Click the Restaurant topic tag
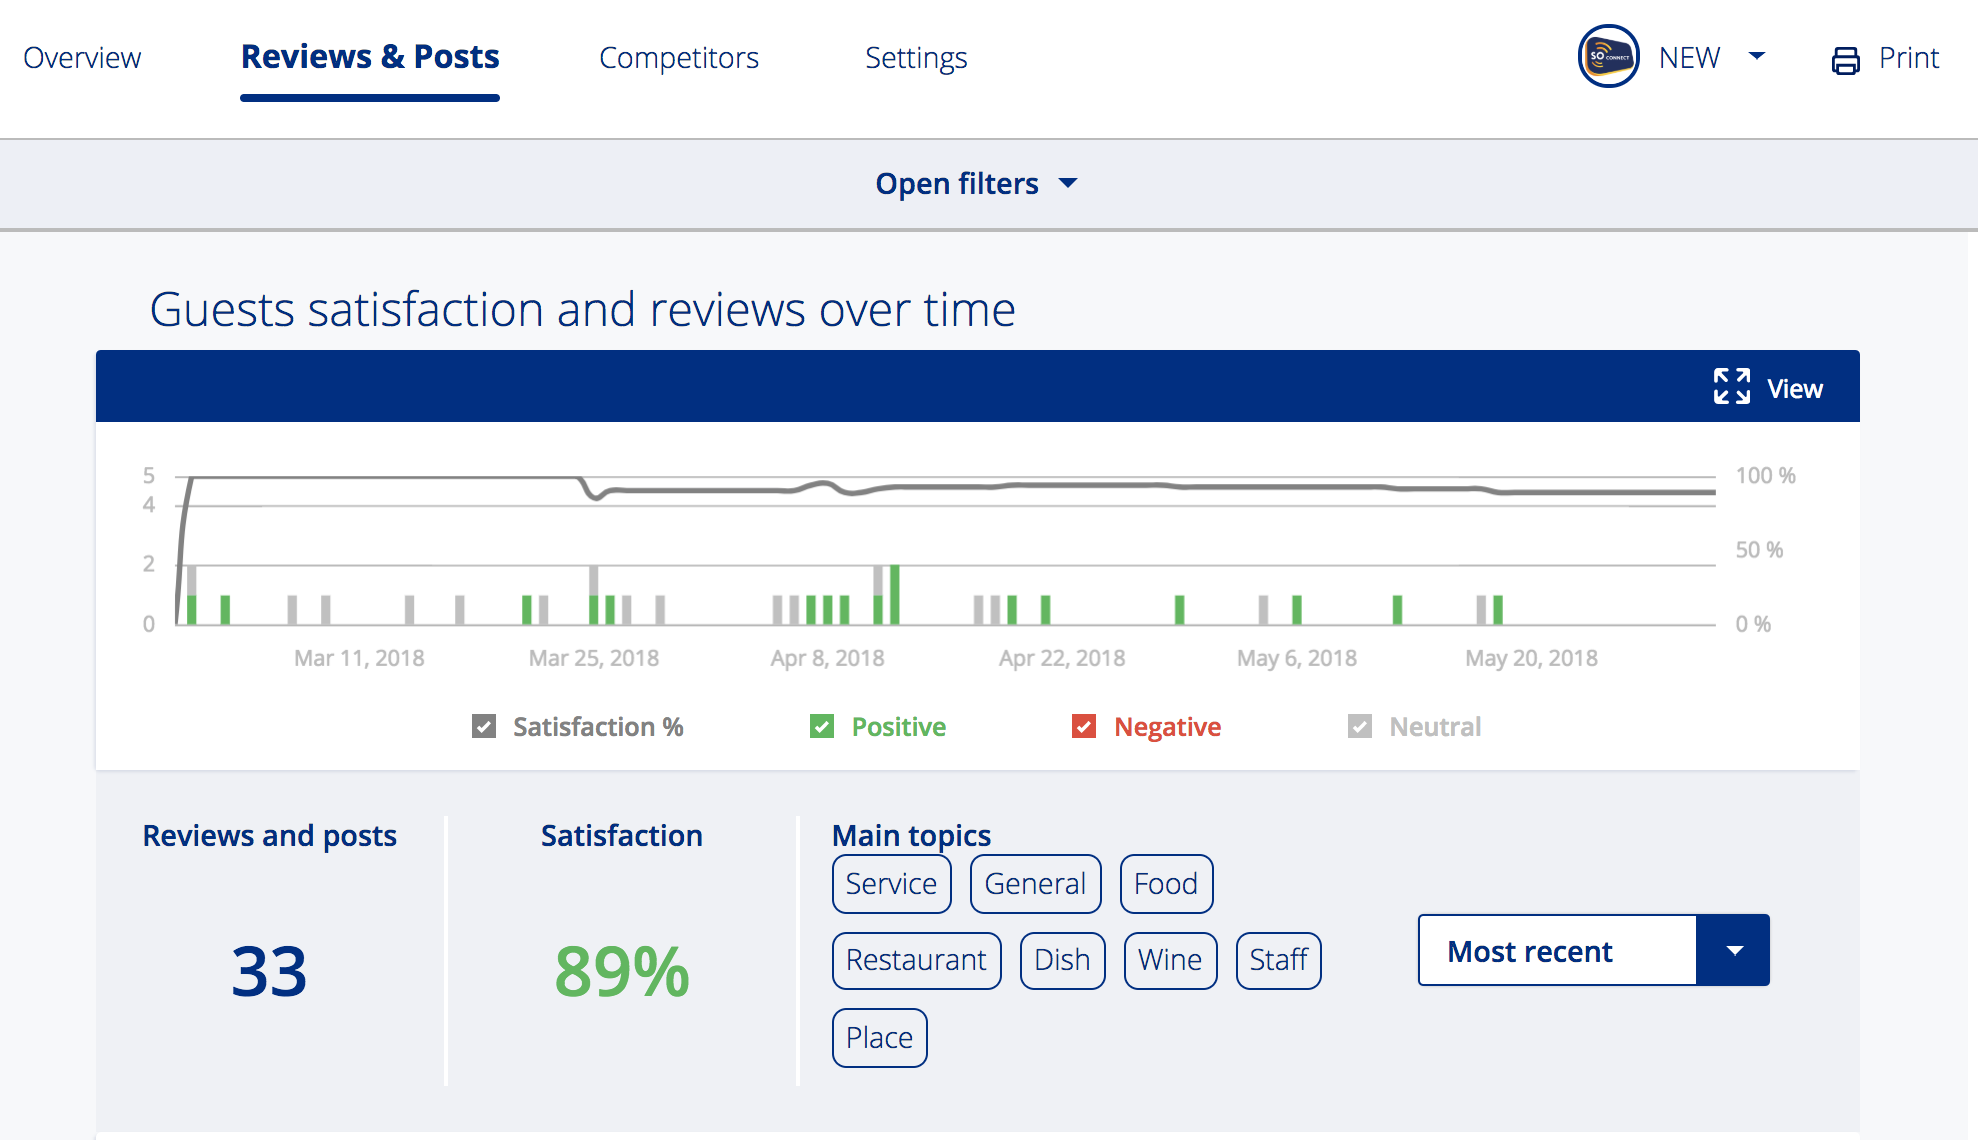The height and width of the screenshot is (1140, 1978). [916, 960]
